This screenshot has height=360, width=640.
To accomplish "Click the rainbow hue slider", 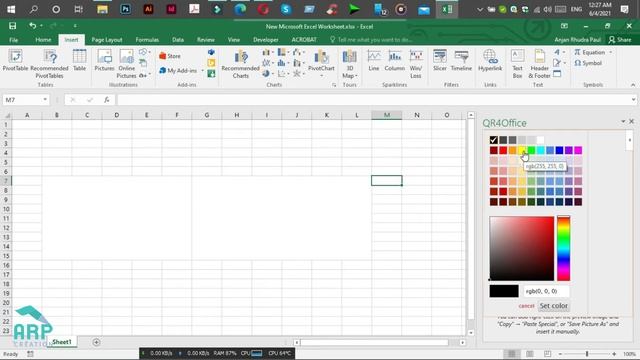I will point(563,249).
